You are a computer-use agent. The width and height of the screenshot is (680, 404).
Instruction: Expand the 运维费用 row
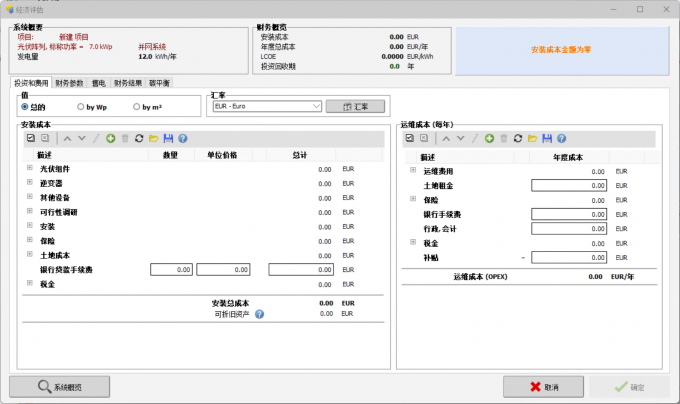click(x=413, y=170)
